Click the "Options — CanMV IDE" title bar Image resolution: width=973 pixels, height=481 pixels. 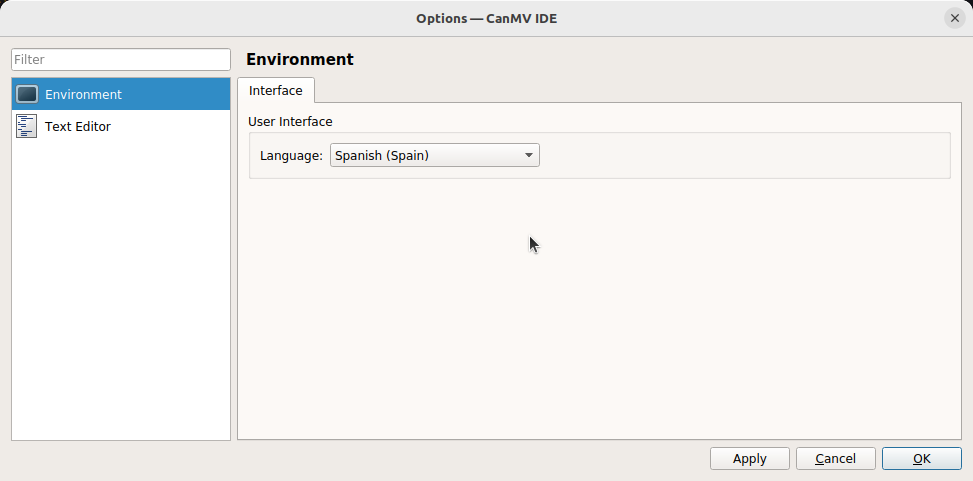[486, 18]
